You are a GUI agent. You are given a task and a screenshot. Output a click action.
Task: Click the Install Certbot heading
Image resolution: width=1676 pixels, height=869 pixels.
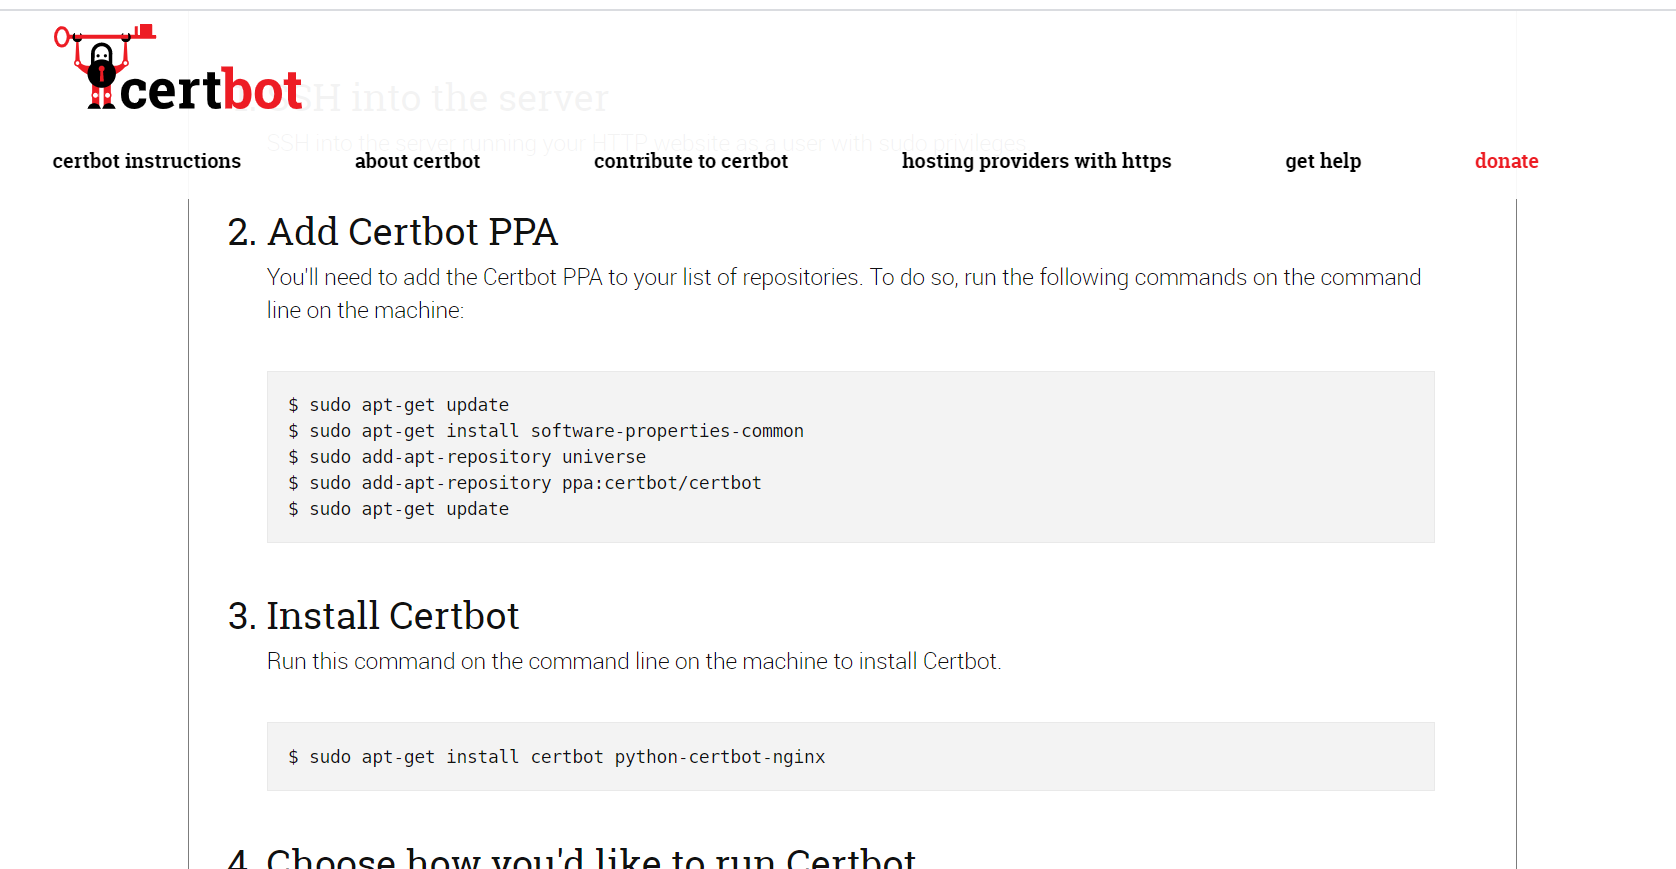pyautogui.click(x=373, y=616)
